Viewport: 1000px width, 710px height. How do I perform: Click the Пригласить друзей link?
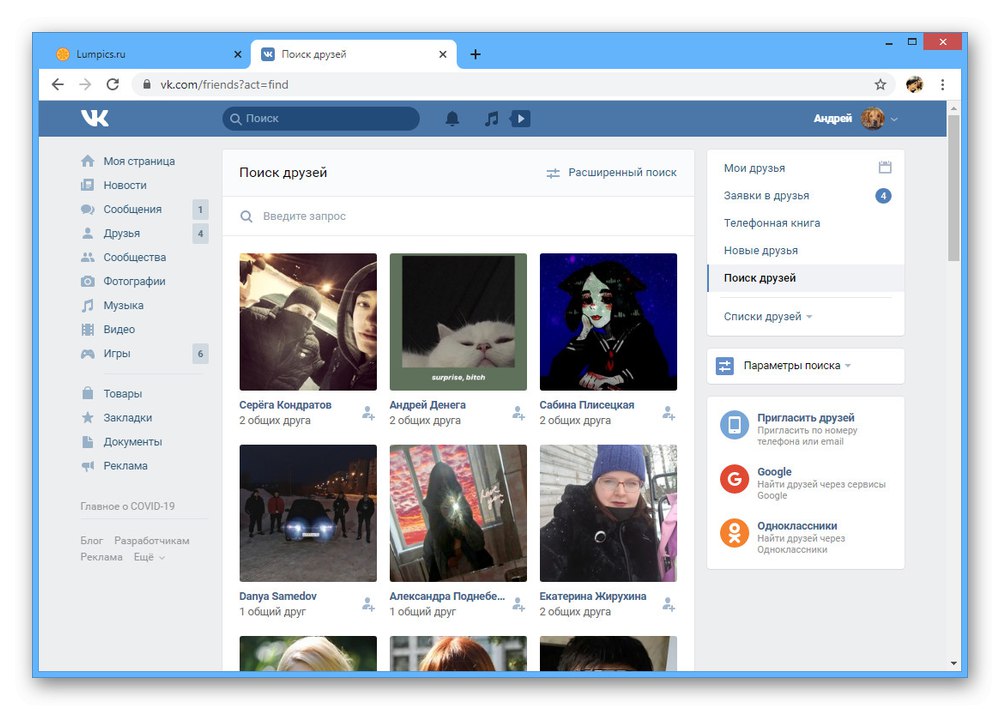point(805,418)
